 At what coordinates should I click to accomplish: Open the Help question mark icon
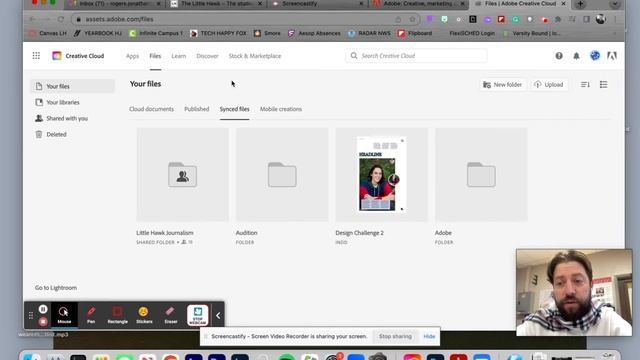point(559,56)
